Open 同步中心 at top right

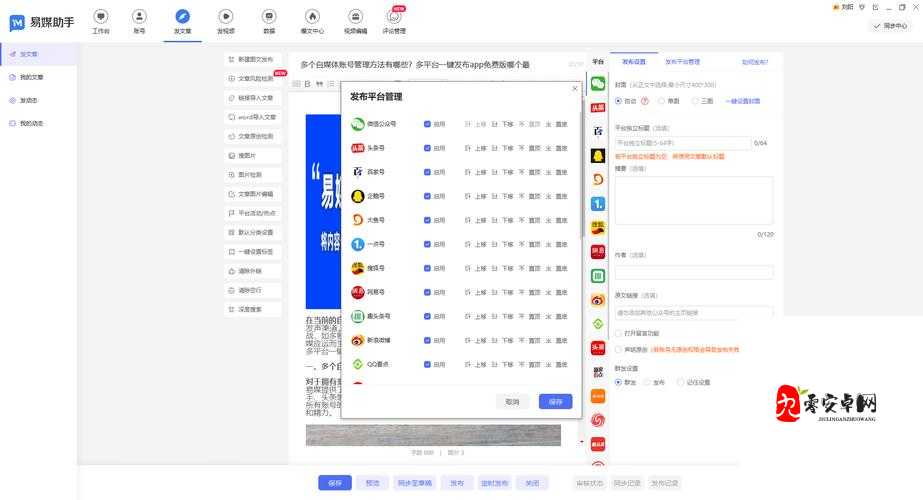(891, 26)
